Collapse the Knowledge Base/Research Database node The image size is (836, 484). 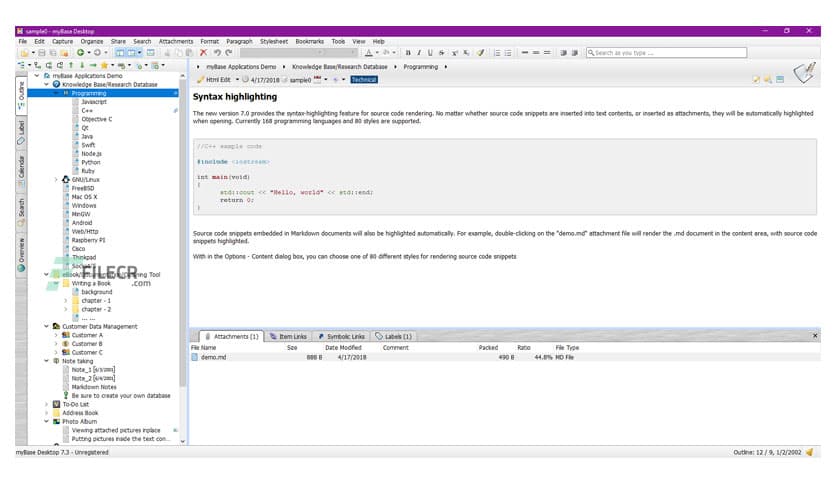pos(46,84)
